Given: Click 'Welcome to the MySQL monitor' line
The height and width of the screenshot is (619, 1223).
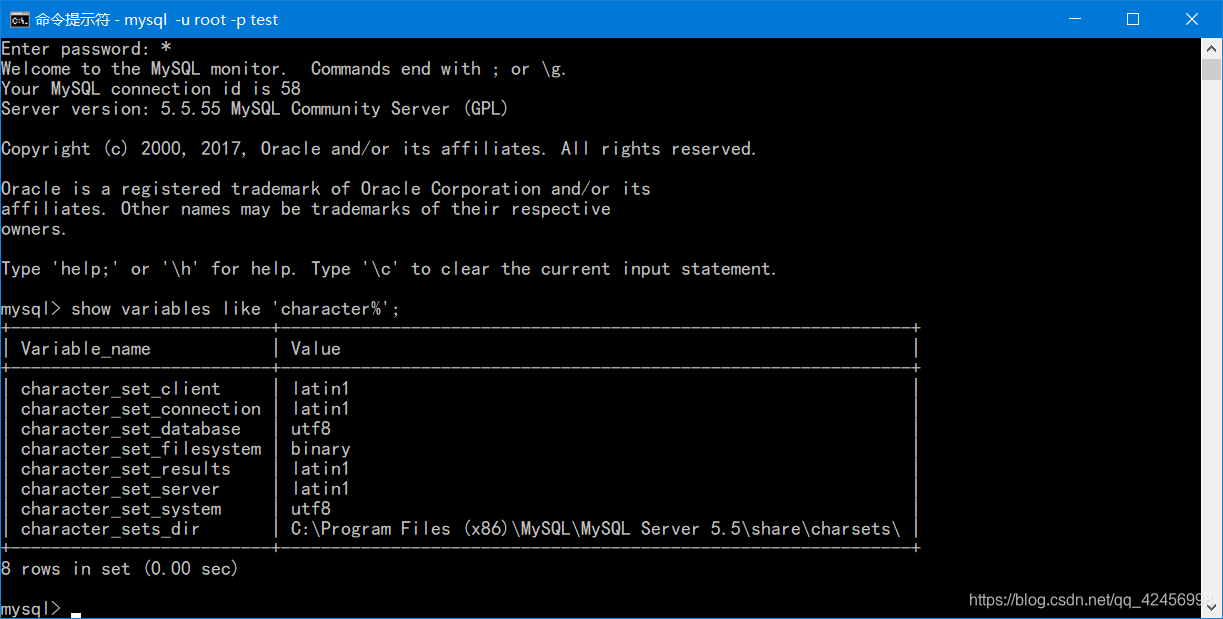Looking at the screenshot, I should click(x=284, y=69).
